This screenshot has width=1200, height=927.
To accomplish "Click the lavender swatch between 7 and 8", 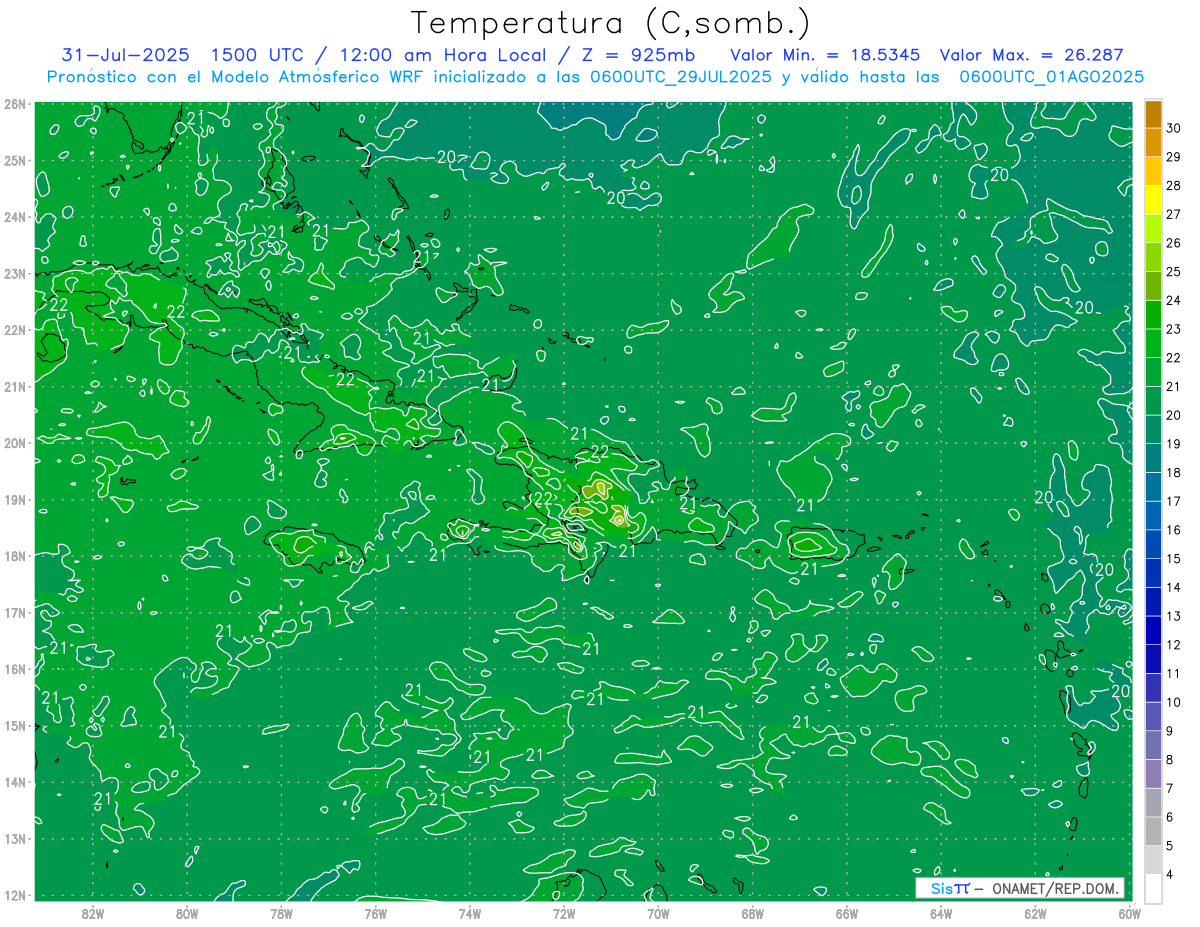I will click(1153, 773).
